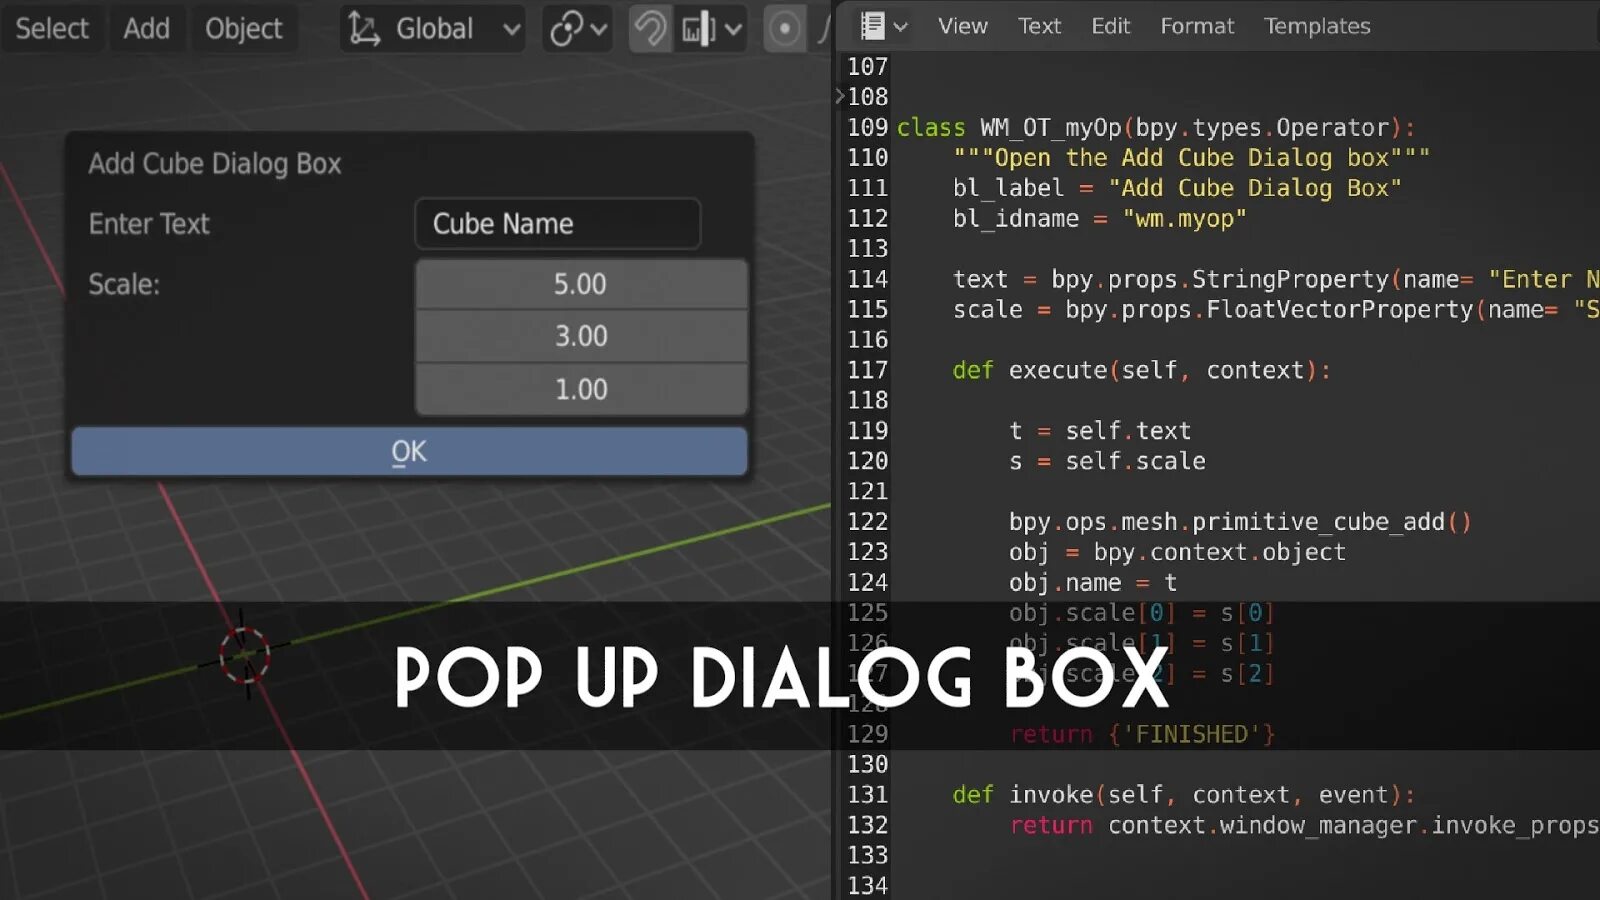
Task: Click the Scale X field showing 5.00
Action: [581, 284]
